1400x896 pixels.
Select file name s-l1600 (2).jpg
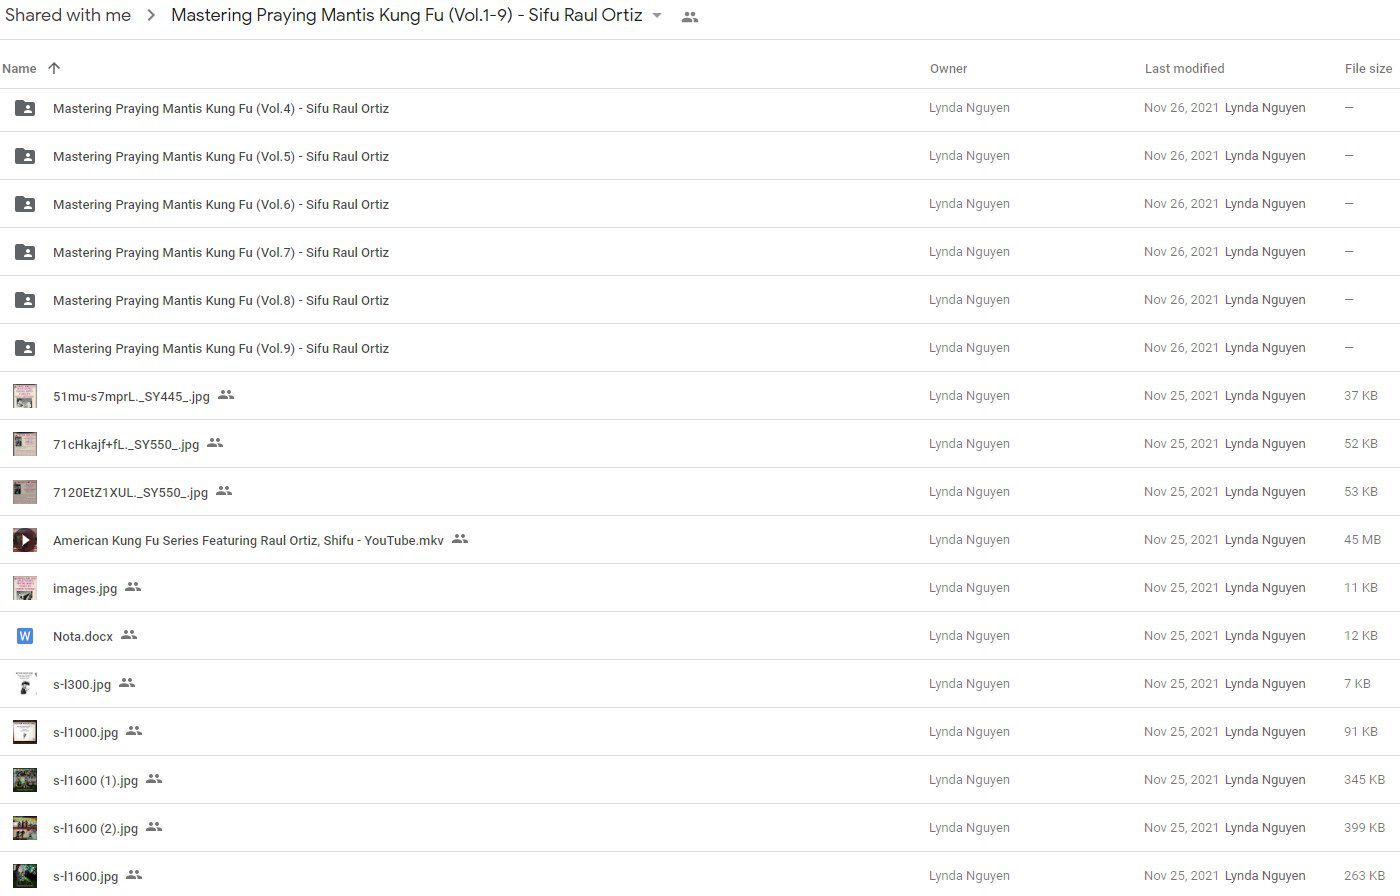(x=95, y=828)
